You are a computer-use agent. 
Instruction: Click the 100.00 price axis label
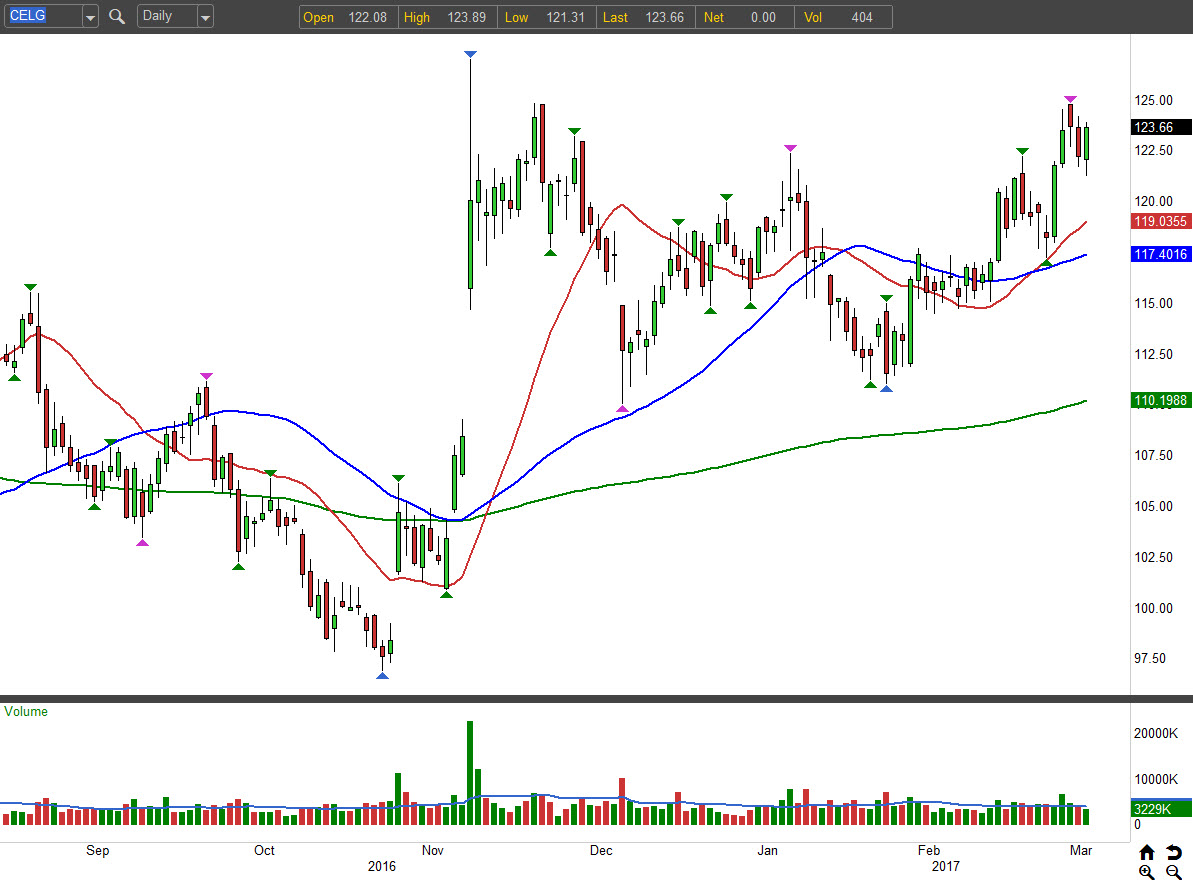[1153, 608]
